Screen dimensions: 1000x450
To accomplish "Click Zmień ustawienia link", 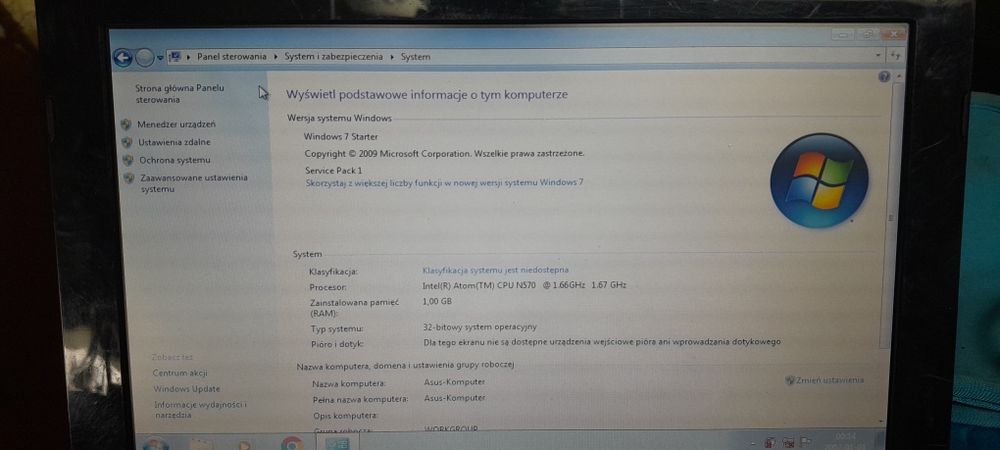I will (x=829, y=380).
